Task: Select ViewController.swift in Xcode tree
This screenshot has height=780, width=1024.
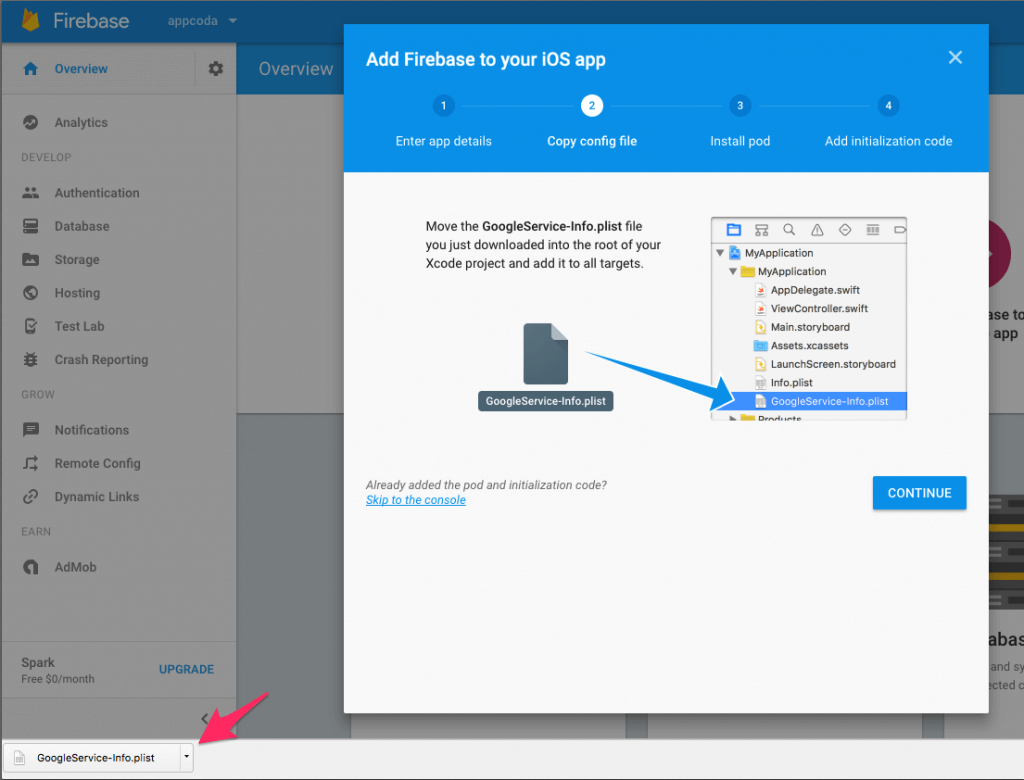Action: (819, 308)
